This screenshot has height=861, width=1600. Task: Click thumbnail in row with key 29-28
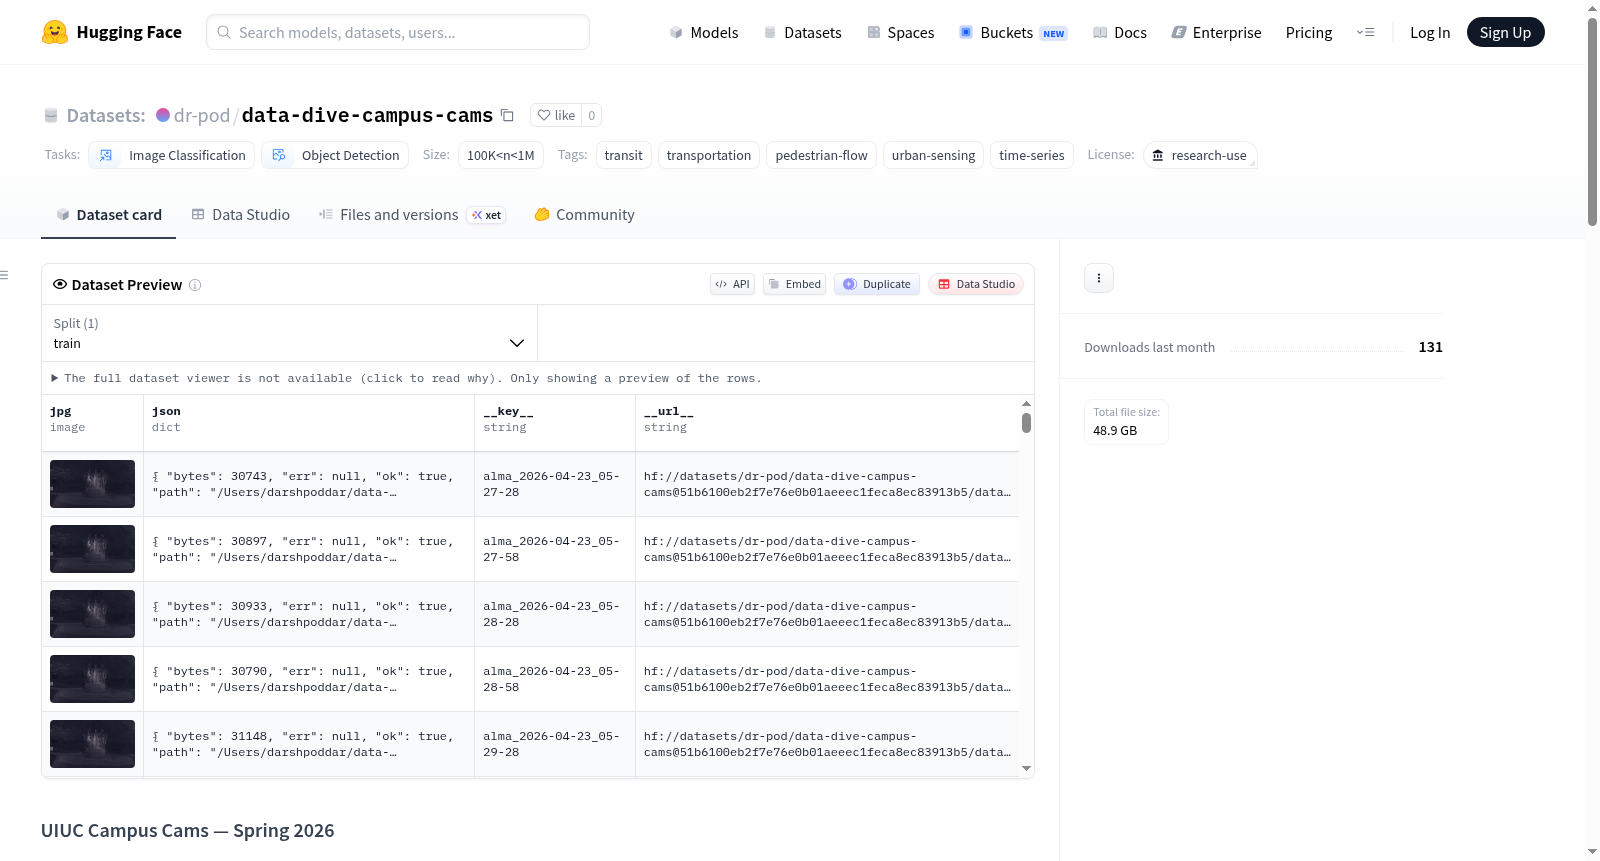click(x=92, y=744)
